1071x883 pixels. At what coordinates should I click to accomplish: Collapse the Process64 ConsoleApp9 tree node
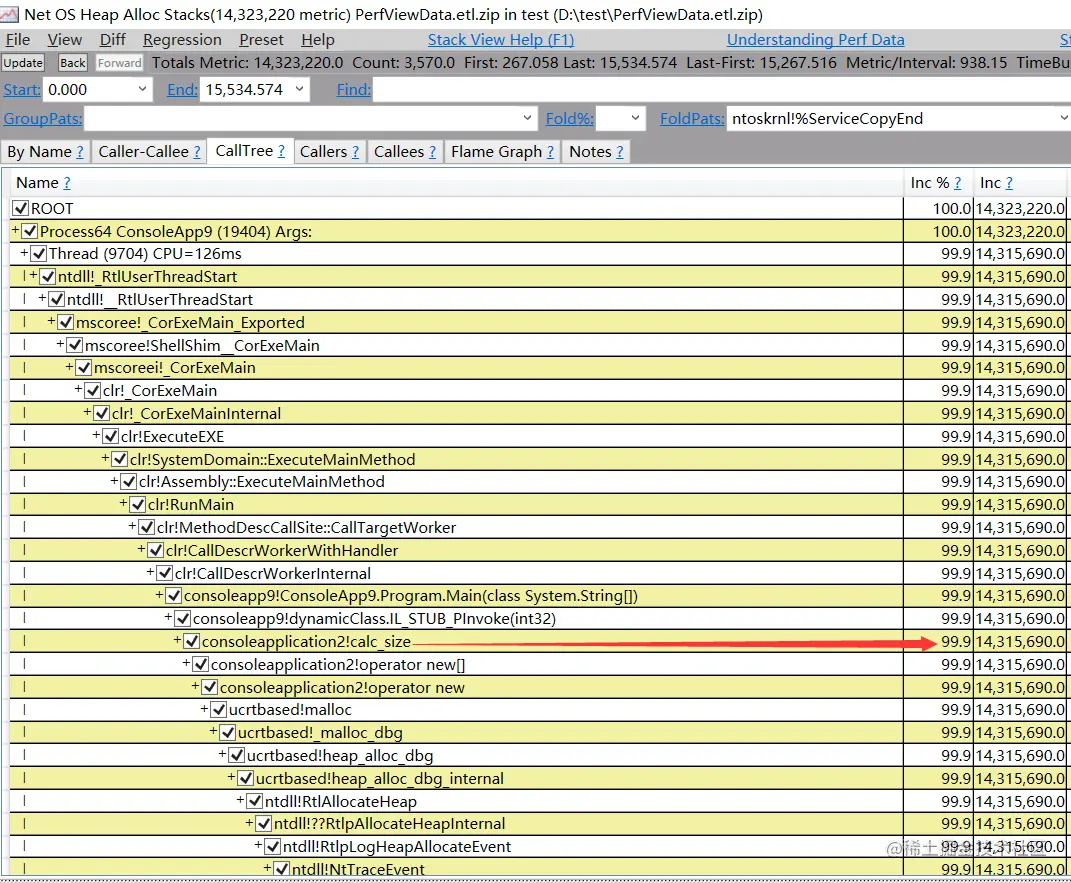point(15,231)
